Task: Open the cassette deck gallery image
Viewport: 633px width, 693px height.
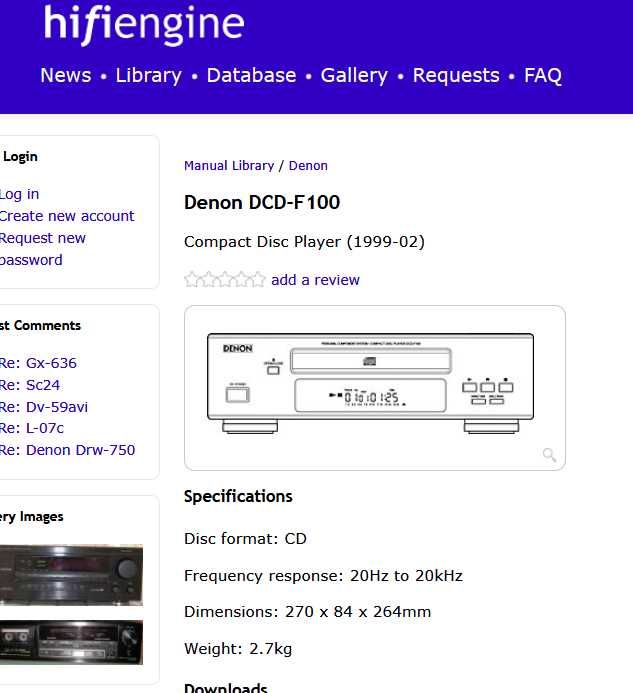Action: click(71, 642)
